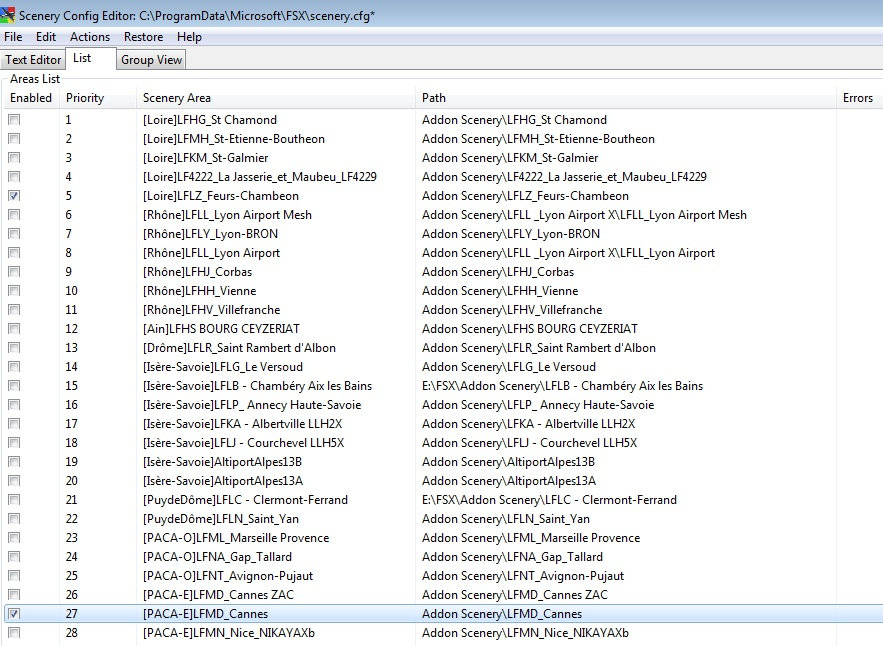The image size is (883, 646).
Task: Disable the priority 27 LFMD_Cannes checkbox
Action: click(14, 614)
